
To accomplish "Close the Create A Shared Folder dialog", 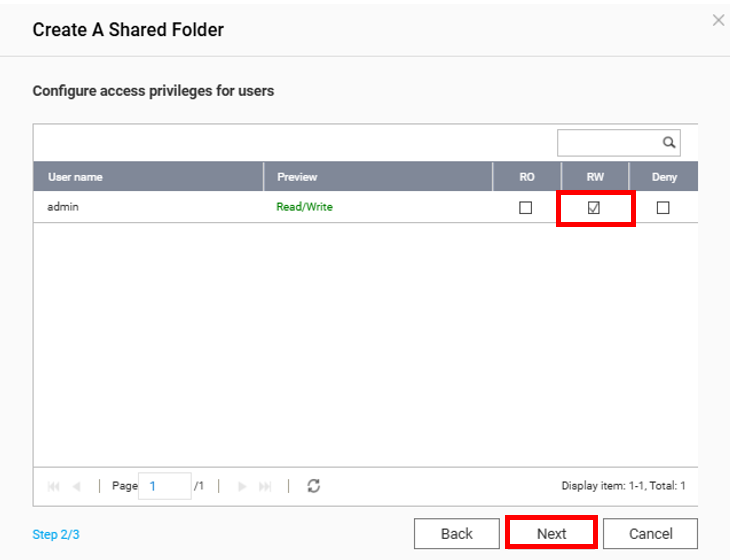I will [718, 20].
